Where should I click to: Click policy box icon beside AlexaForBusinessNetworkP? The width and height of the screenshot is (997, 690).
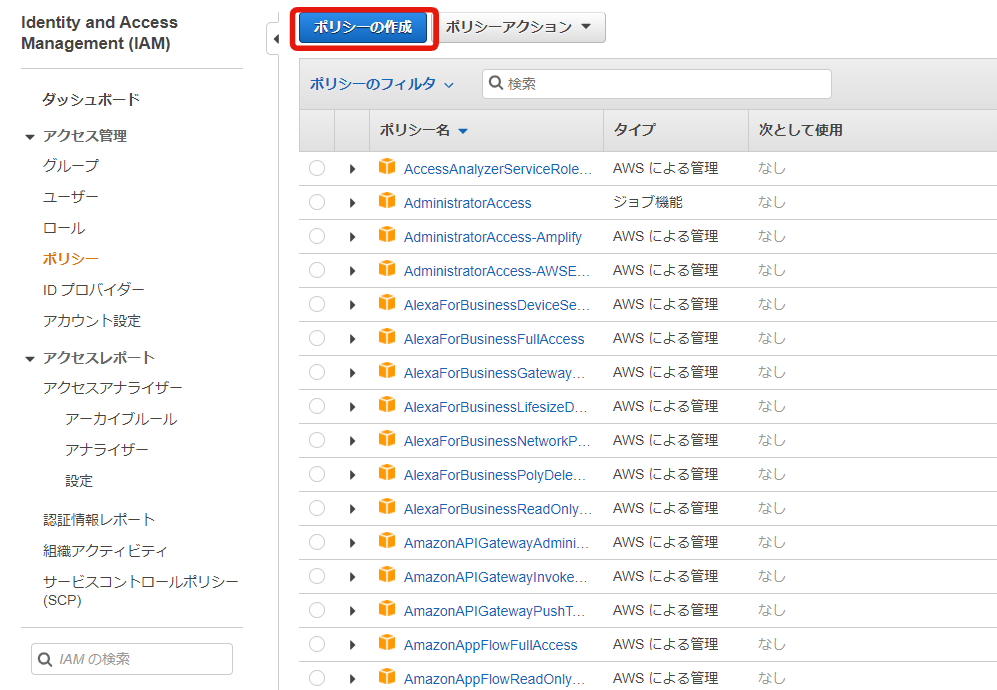click(387, 438)
